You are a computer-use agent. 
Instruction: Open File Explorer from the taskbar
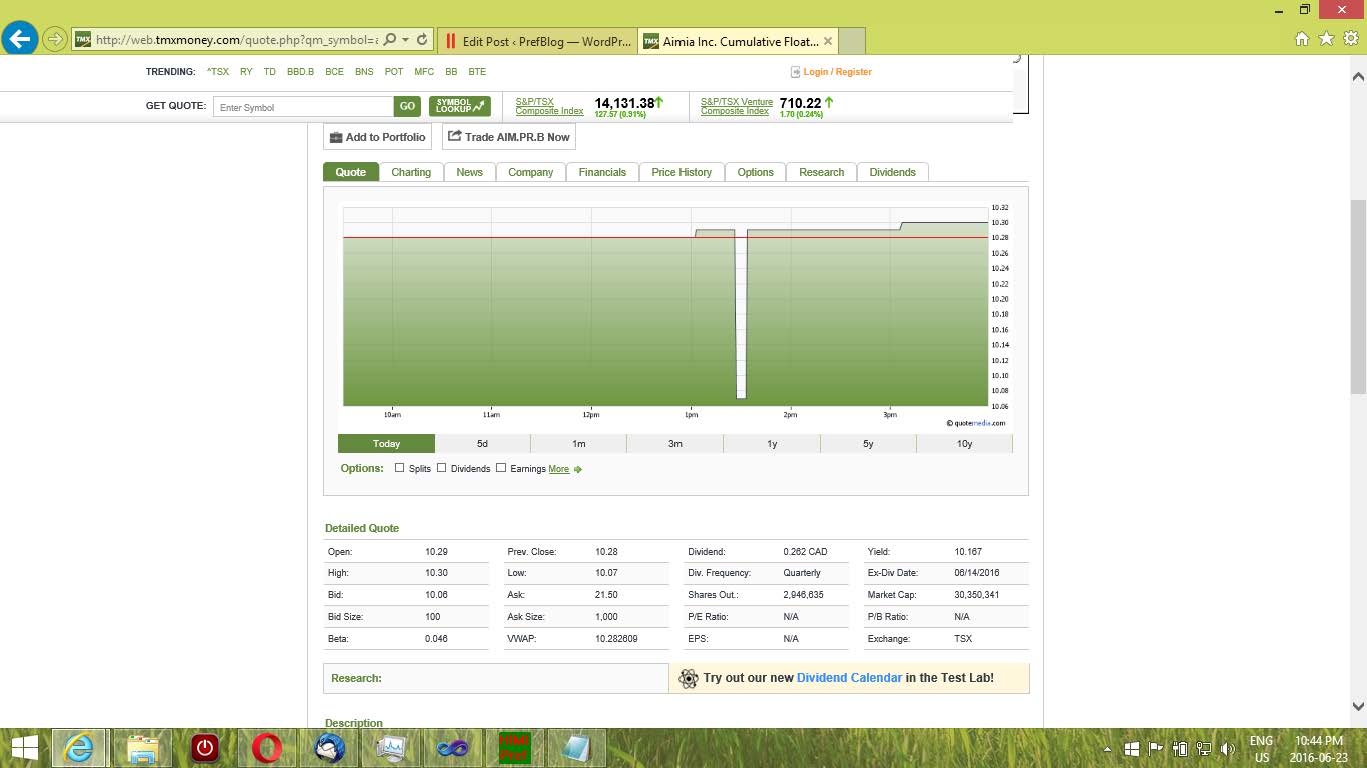(x=142, y=748)
